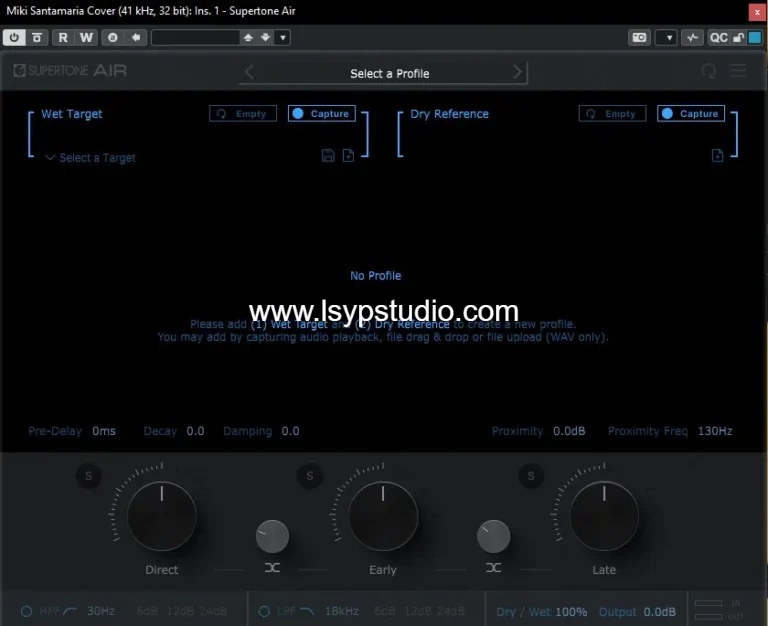The height and width of the screenshot is (626, 768).
Task: Enable the LPF filter toggle
Action: click(264, 611)
